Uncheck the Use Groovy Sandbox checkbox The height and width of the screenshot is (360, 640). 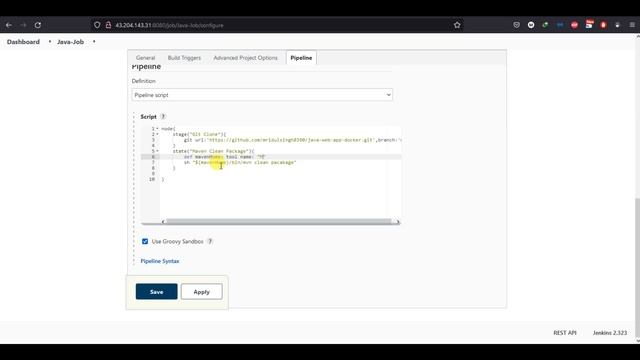point(145,242)
